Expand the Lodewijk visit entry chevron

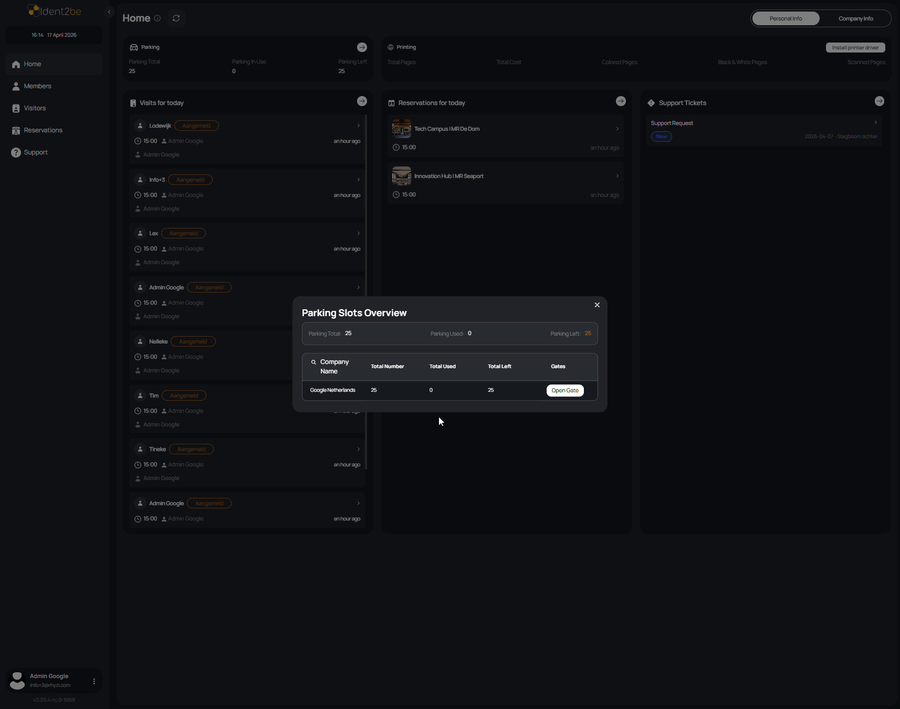coord(358,126)
